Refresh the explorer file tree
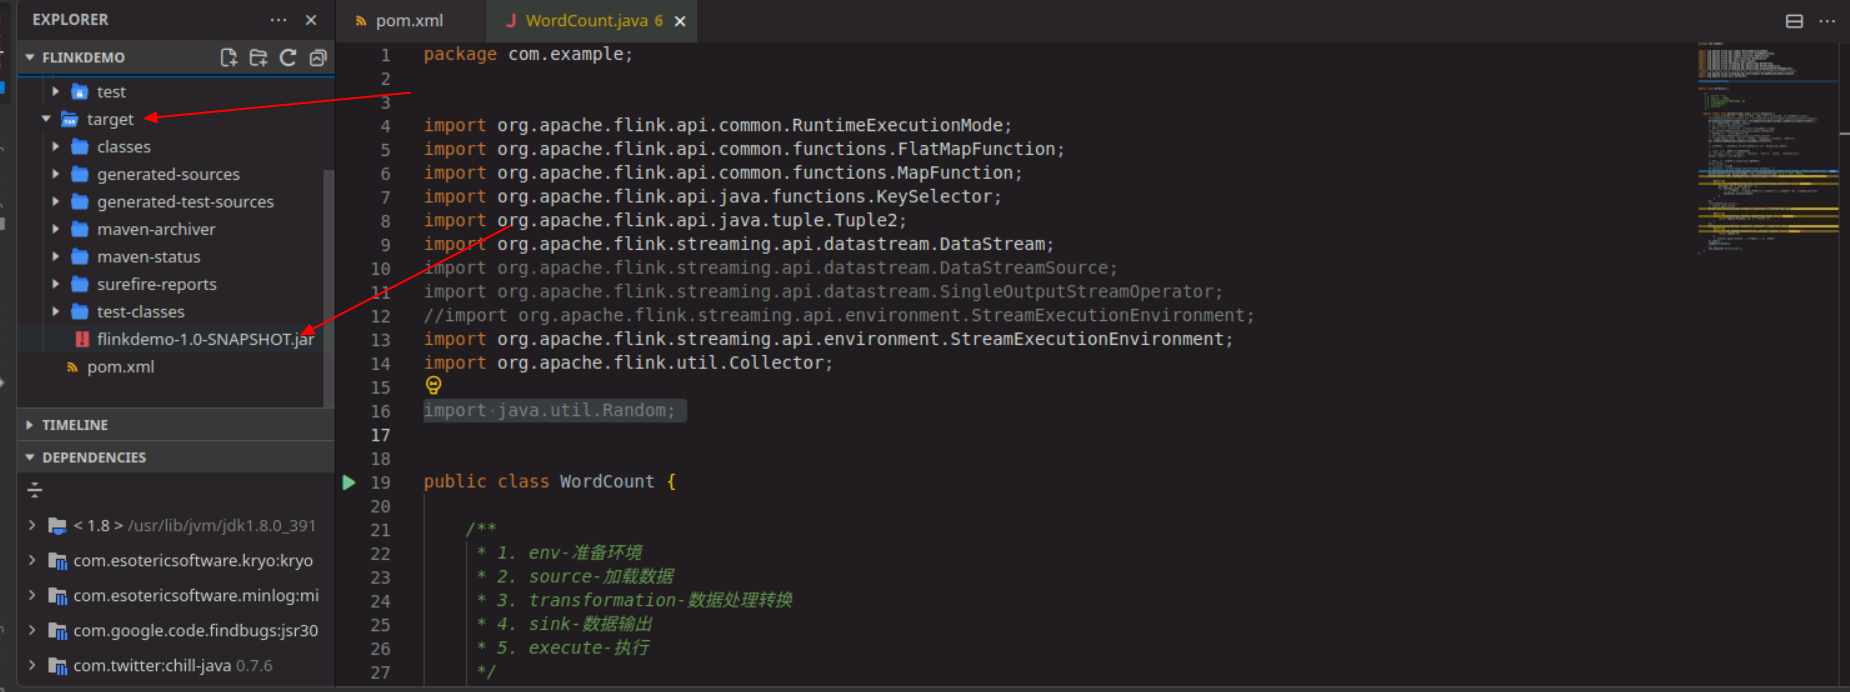Viewport: 1850px width, 692px height. [x=288, y=57]
